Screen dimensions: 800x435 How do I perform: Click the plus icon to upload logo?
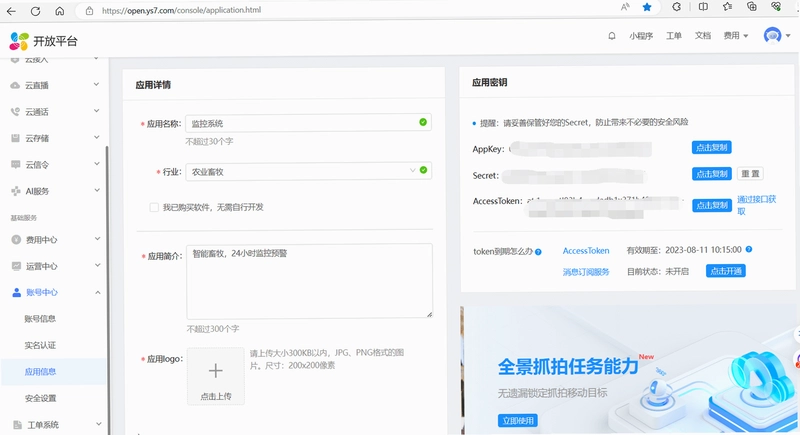[x=216, y=371]
